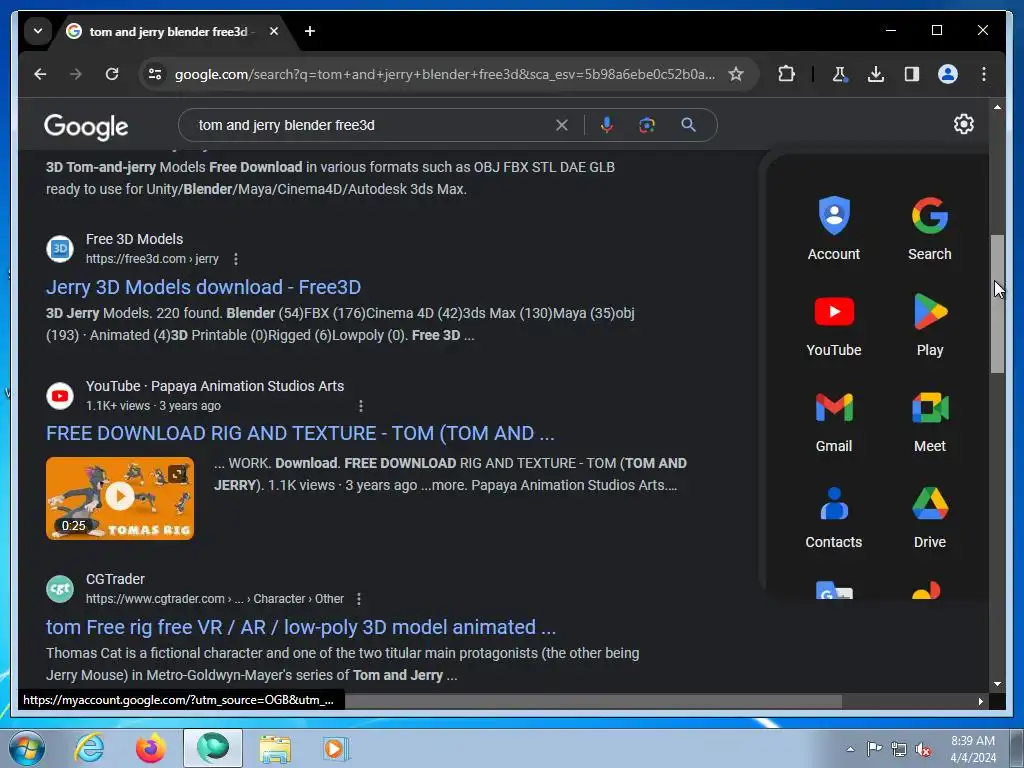This screenshot has width=1024, height=768.
Task: Reload the current page
Action: tap(112, 74)
